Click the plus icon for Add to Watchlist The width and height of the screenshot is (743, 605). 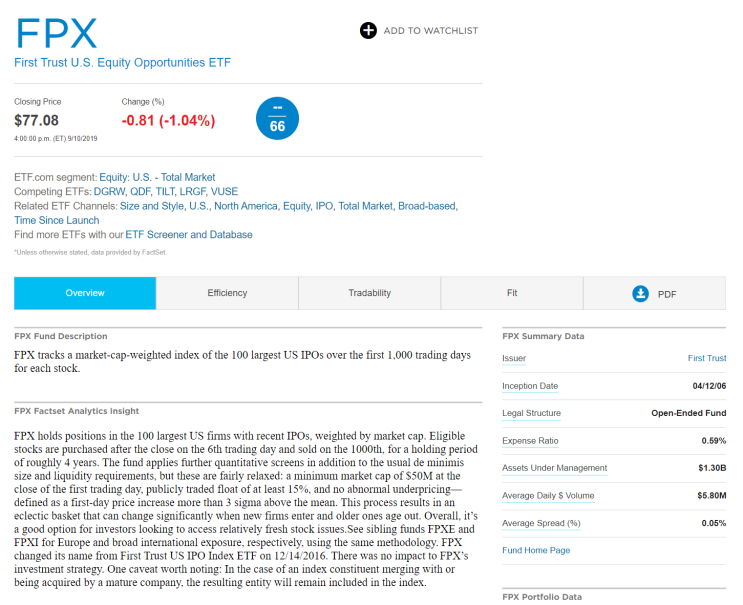368,30
